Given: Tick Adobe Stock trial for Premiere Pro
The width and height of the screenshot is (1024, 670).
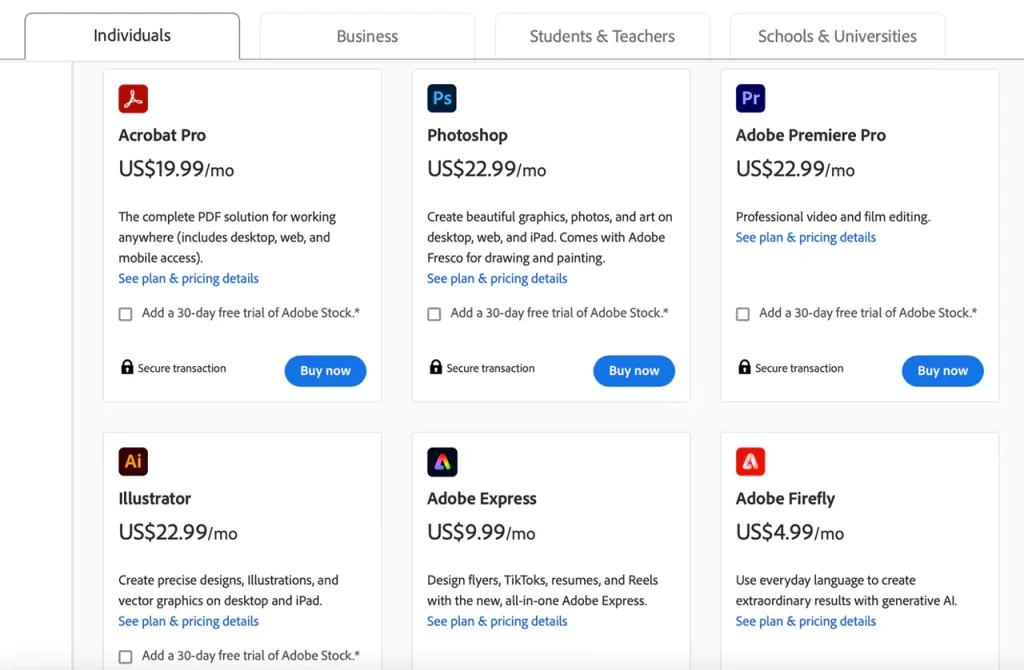Looking at the screenshot, I should (743, 314).
